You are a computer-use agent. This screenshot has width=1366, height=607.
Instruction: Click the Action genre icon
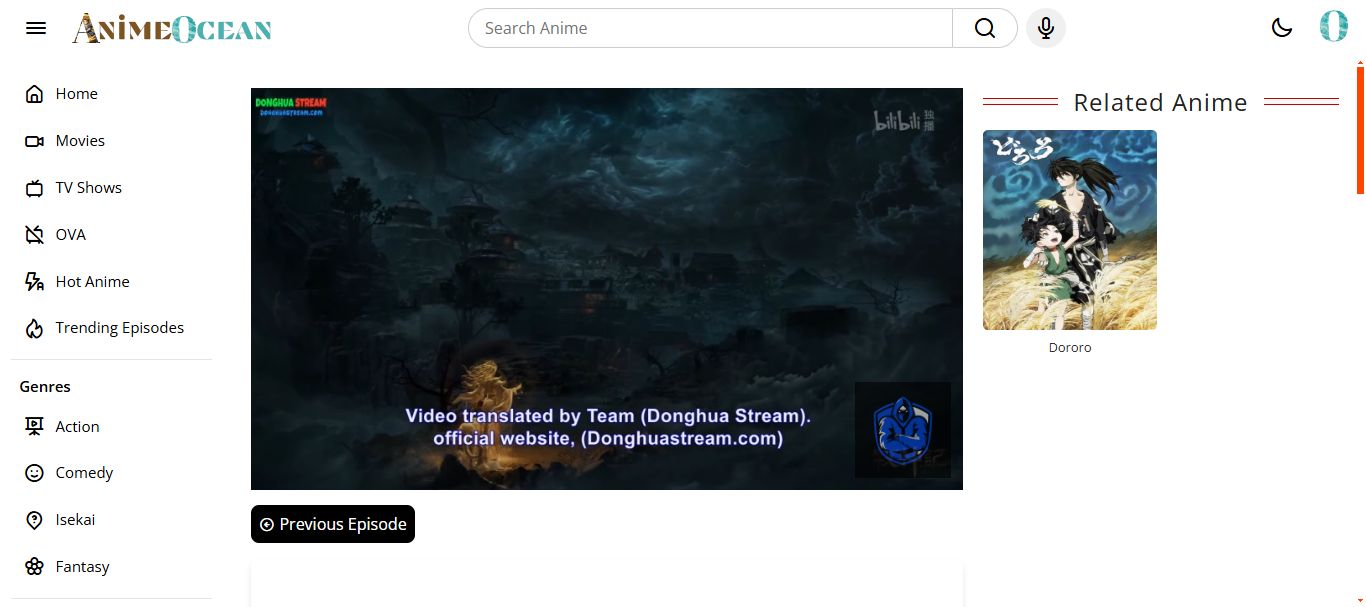tap(34, 427)
